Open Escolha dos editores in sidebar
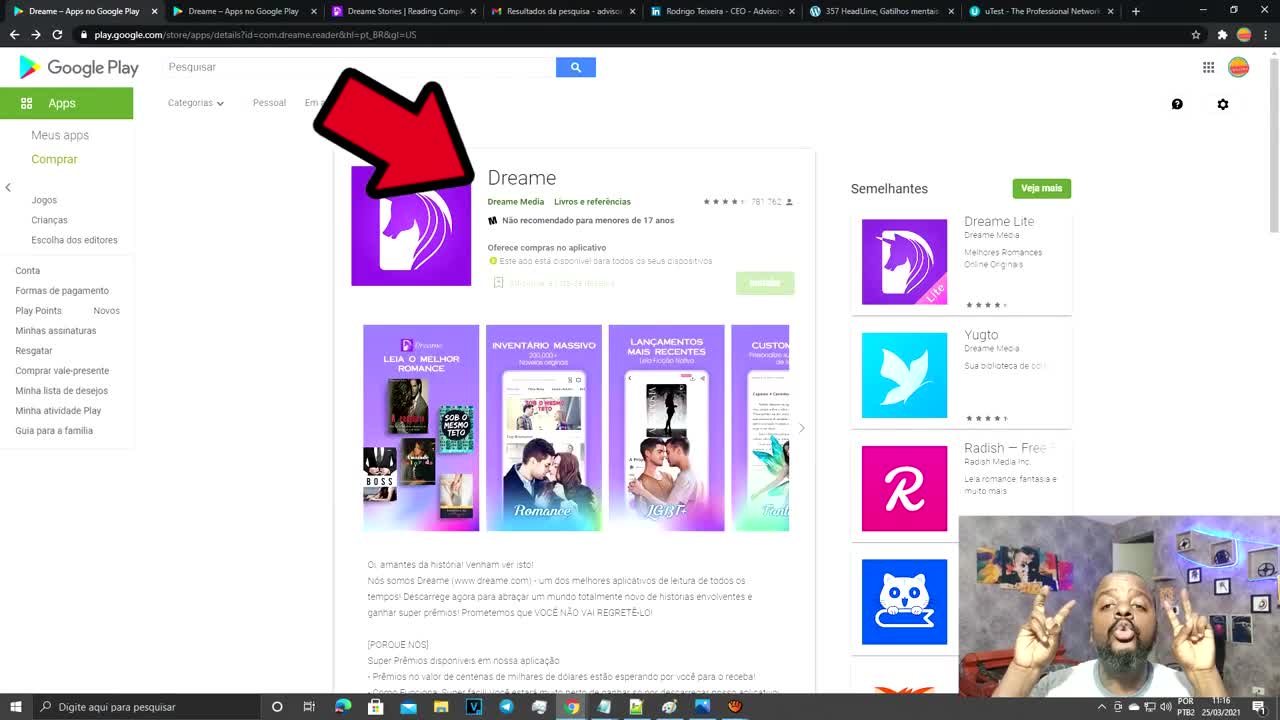This screenshot has width=1280, height=720. coord(74,240)
